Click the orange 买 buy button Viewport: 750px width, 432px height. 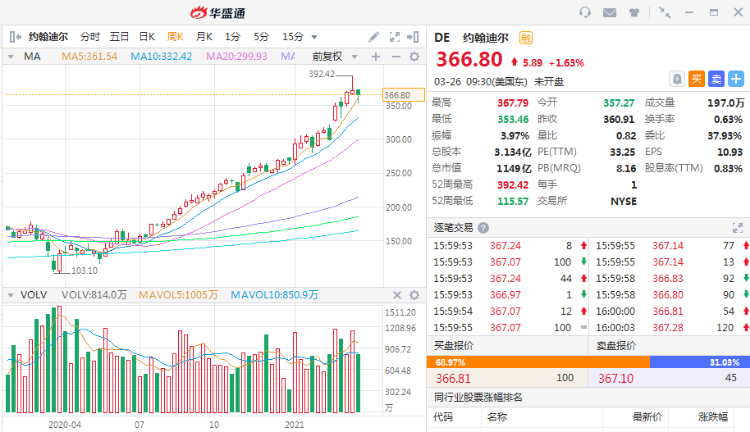[x=696, y=79]
